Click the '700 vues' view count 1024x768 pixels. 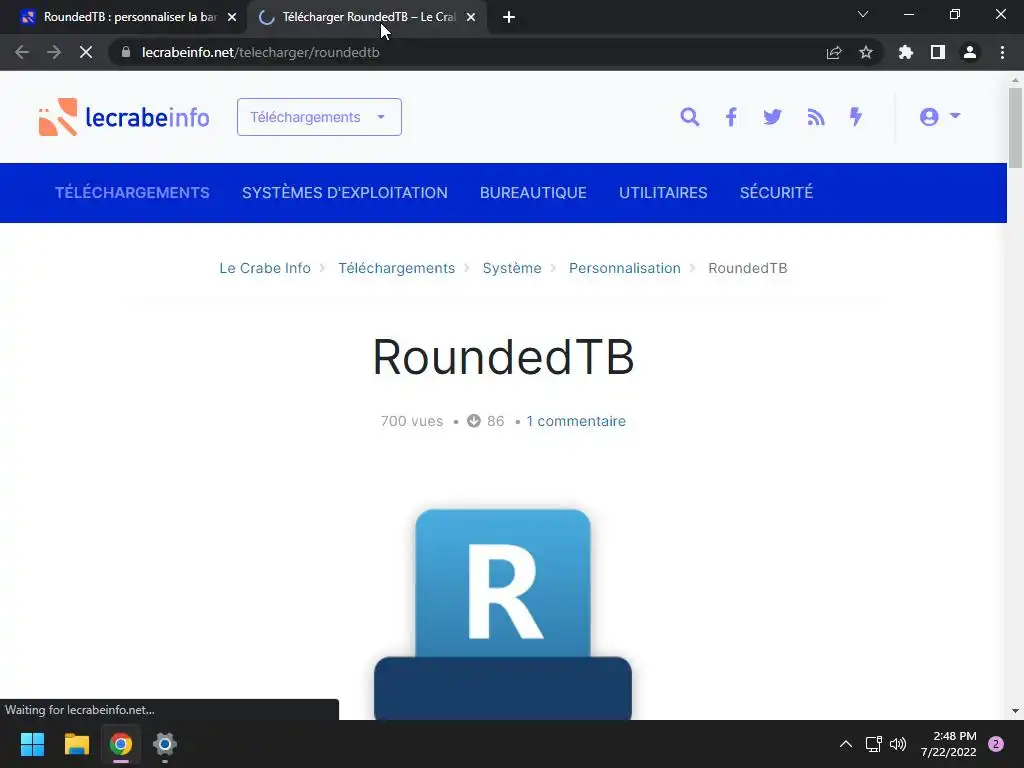click(411, 421)
